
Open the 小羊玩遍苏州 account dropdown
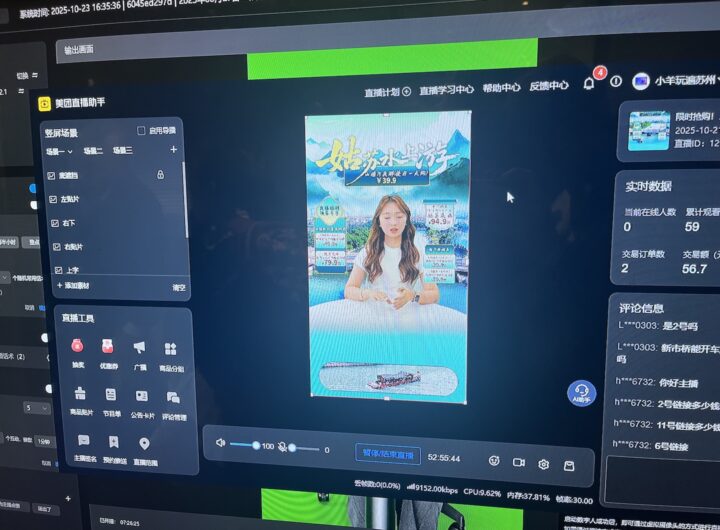pyautogui.click(x=678, y=80)
